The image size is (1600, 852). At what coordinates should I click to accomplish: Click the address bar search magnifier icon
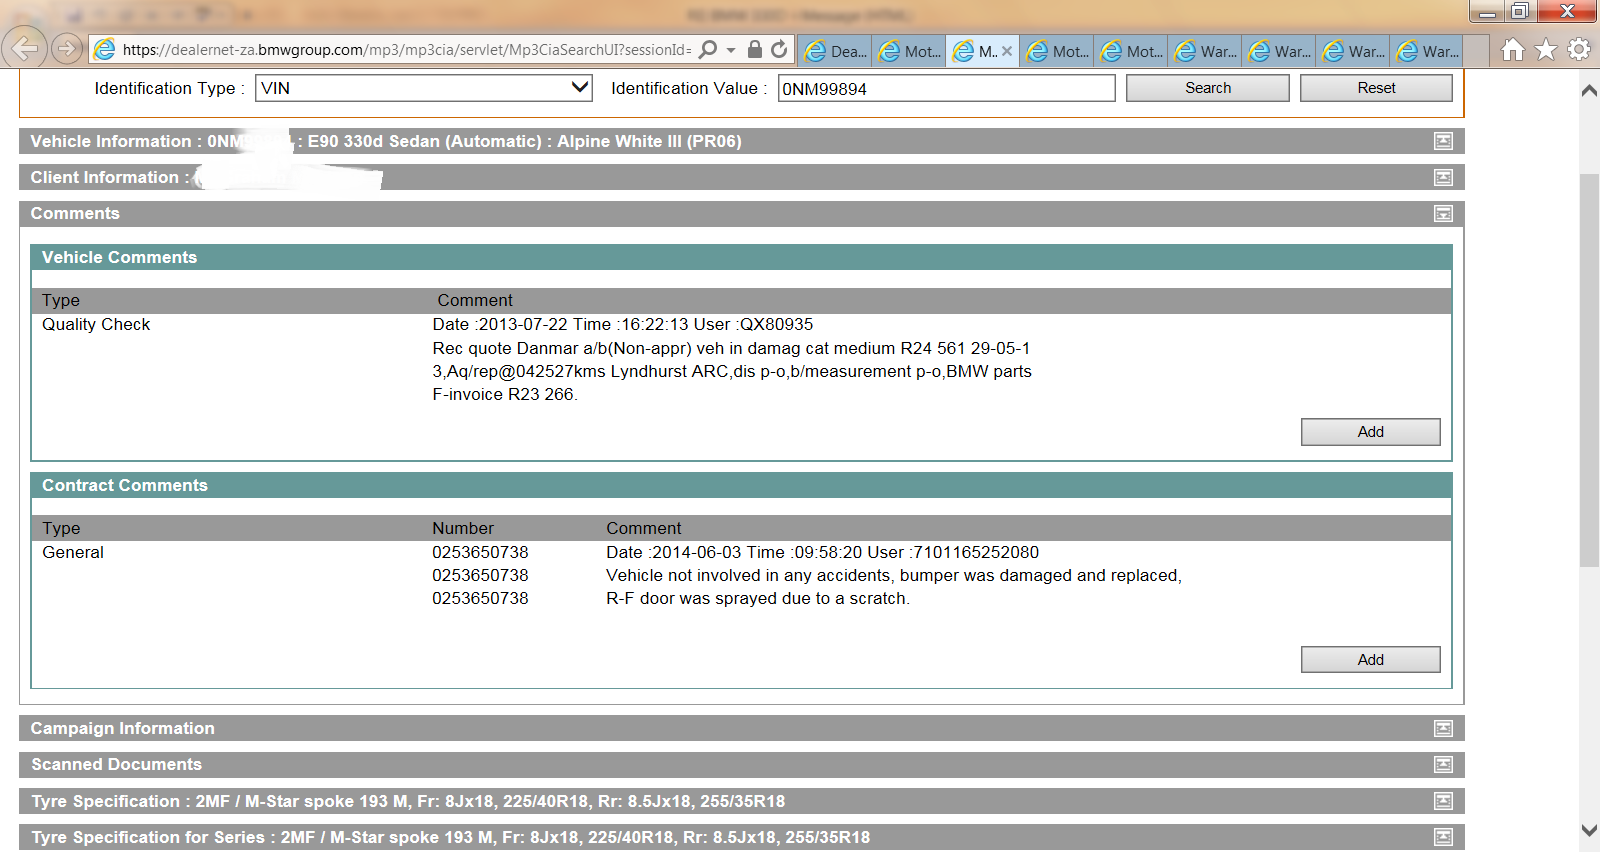(708, 49)
